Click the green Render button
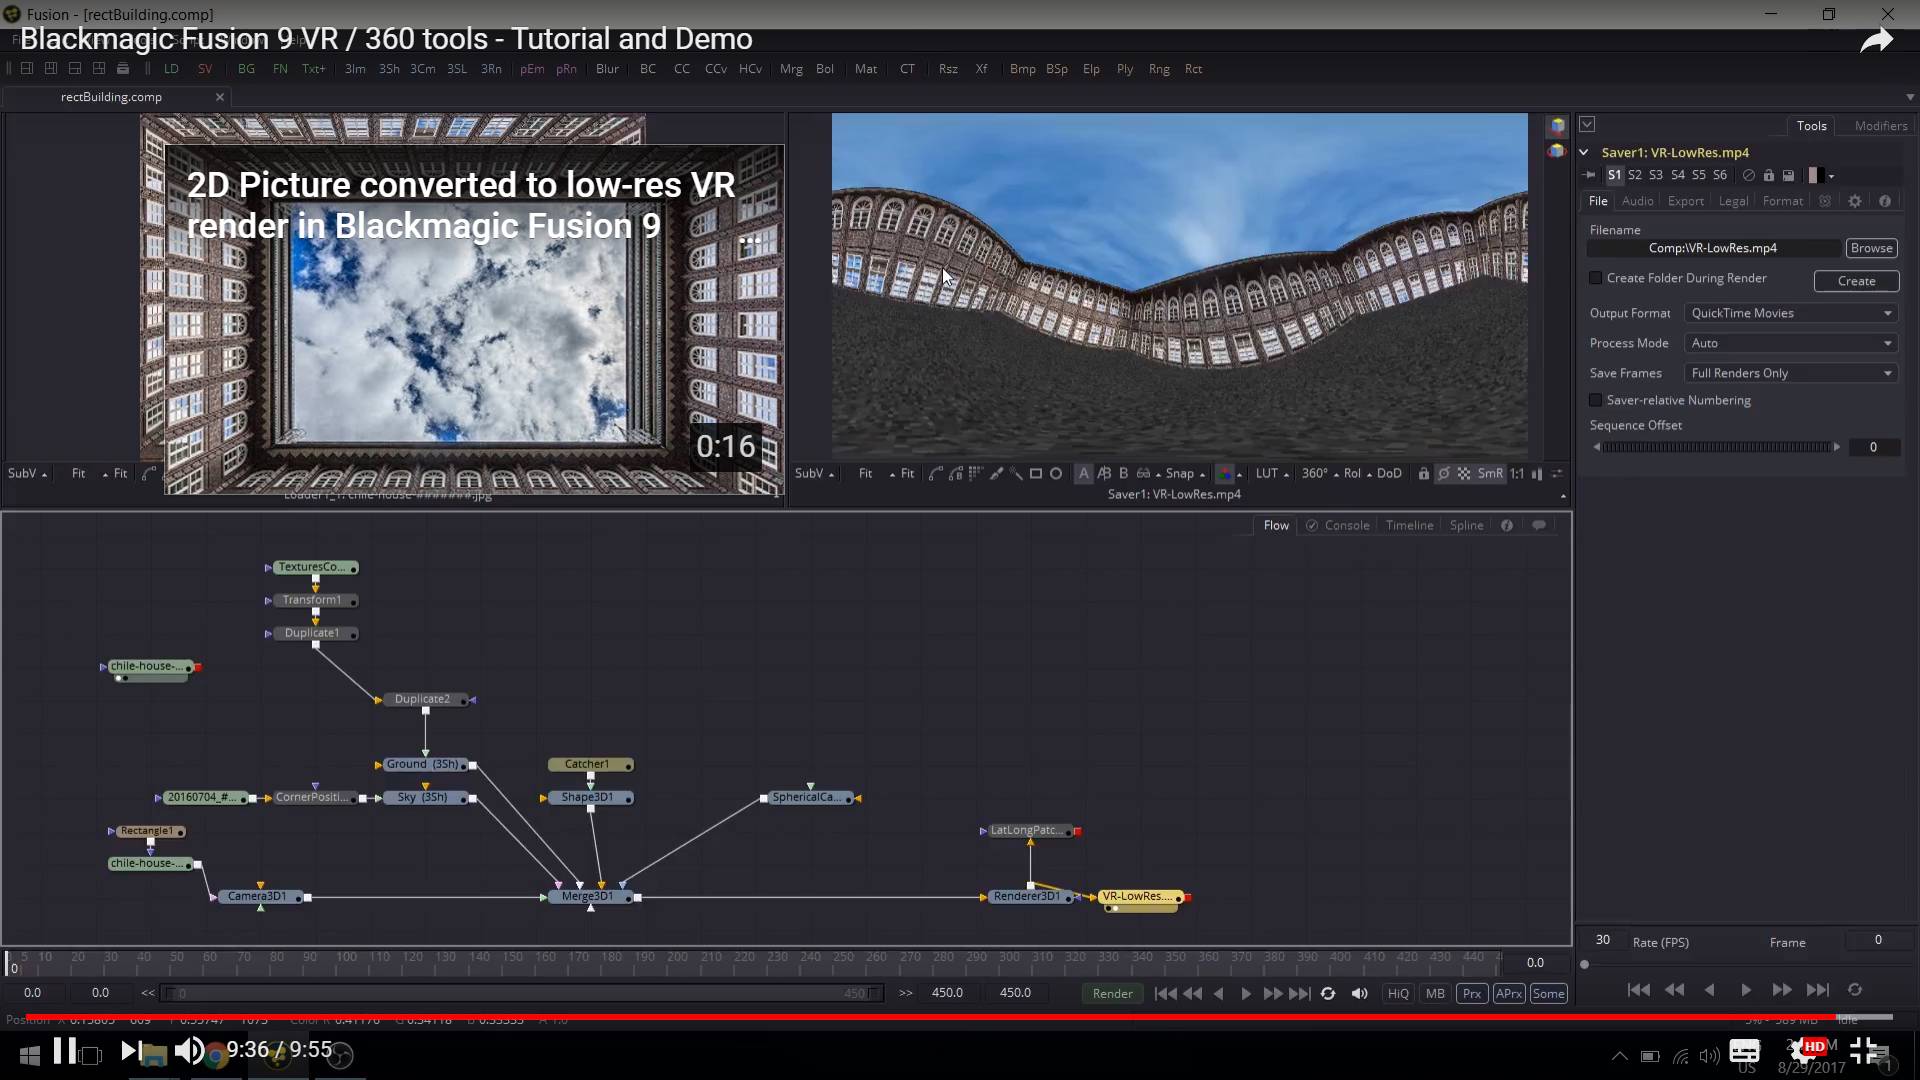 [x=1112, y=993]
